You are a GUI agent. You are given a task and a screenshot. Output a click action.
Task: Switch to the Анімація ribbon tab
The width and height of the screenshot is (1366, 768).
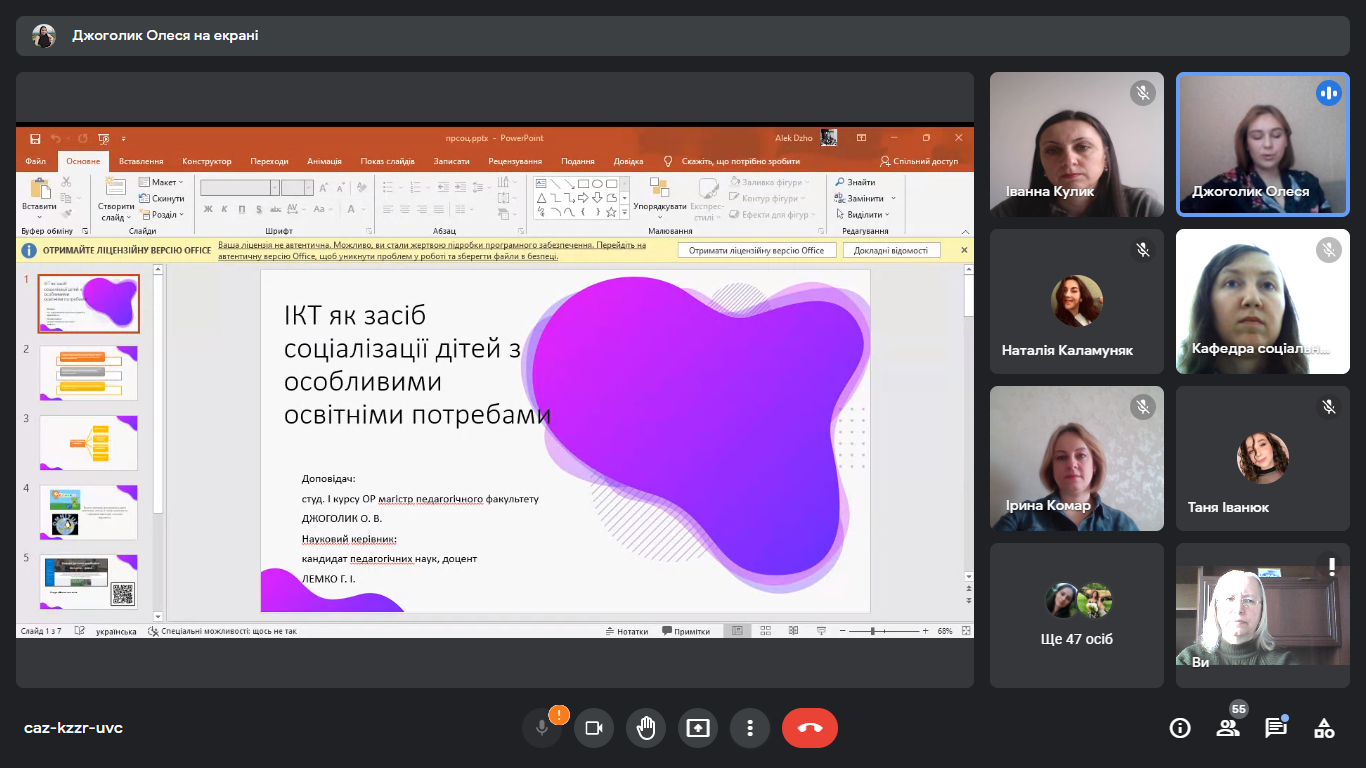(324, 161)
